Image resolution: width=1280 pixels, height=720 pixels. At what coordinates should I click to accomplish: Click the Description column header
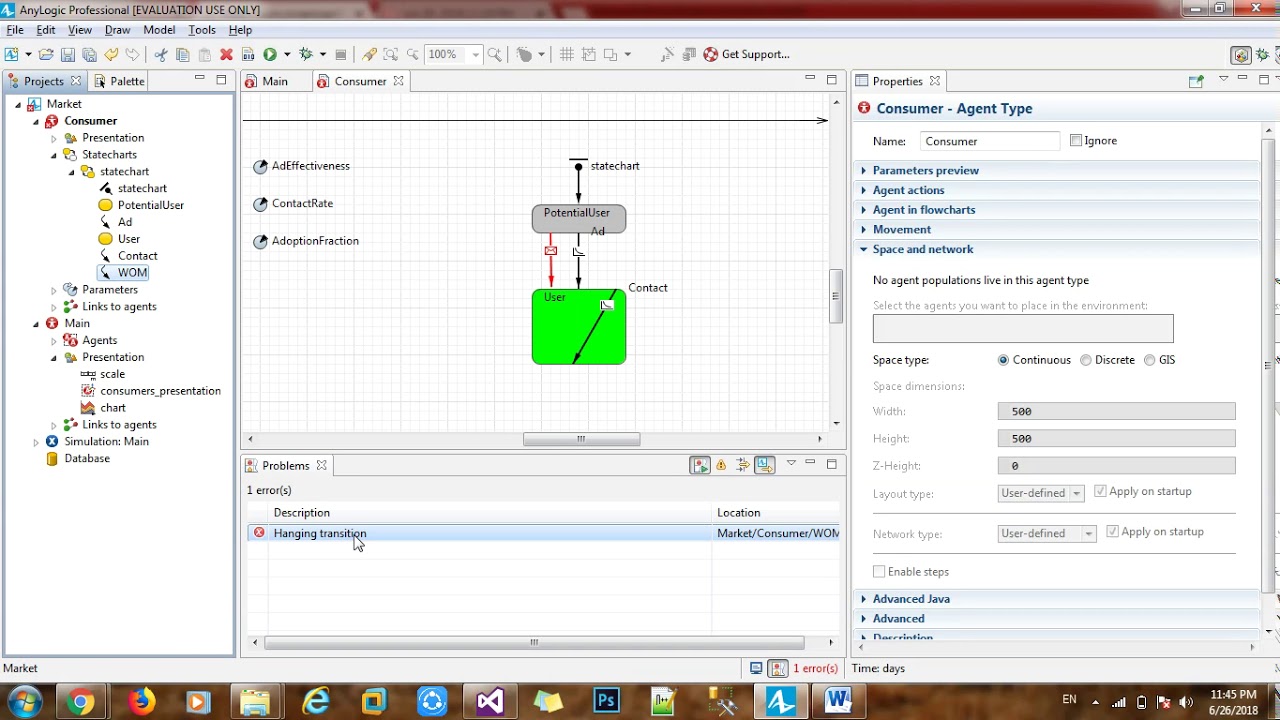click(301, 513)
